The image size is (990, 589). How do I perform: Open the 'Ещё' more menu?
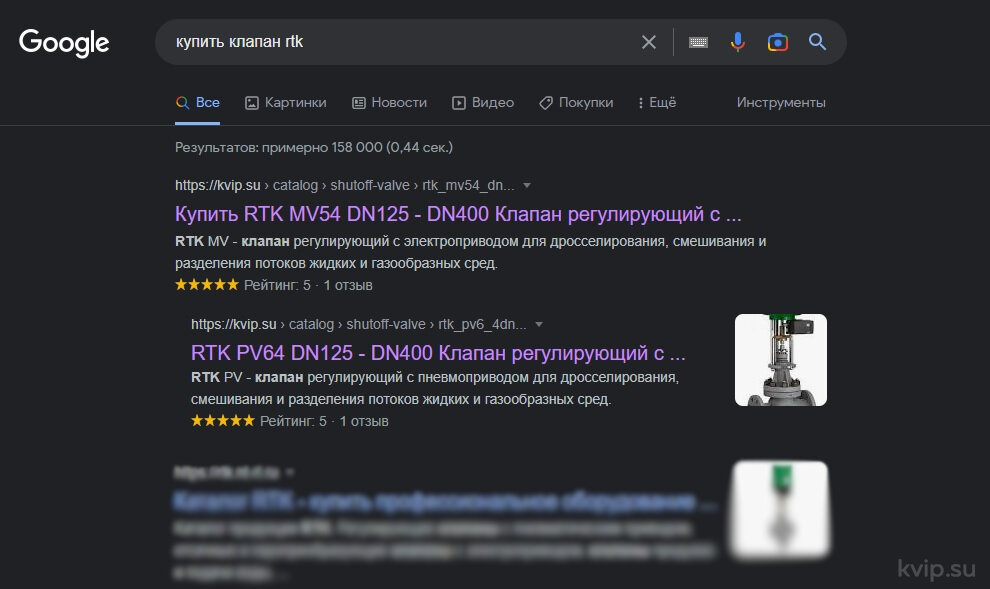coord(657,102)
